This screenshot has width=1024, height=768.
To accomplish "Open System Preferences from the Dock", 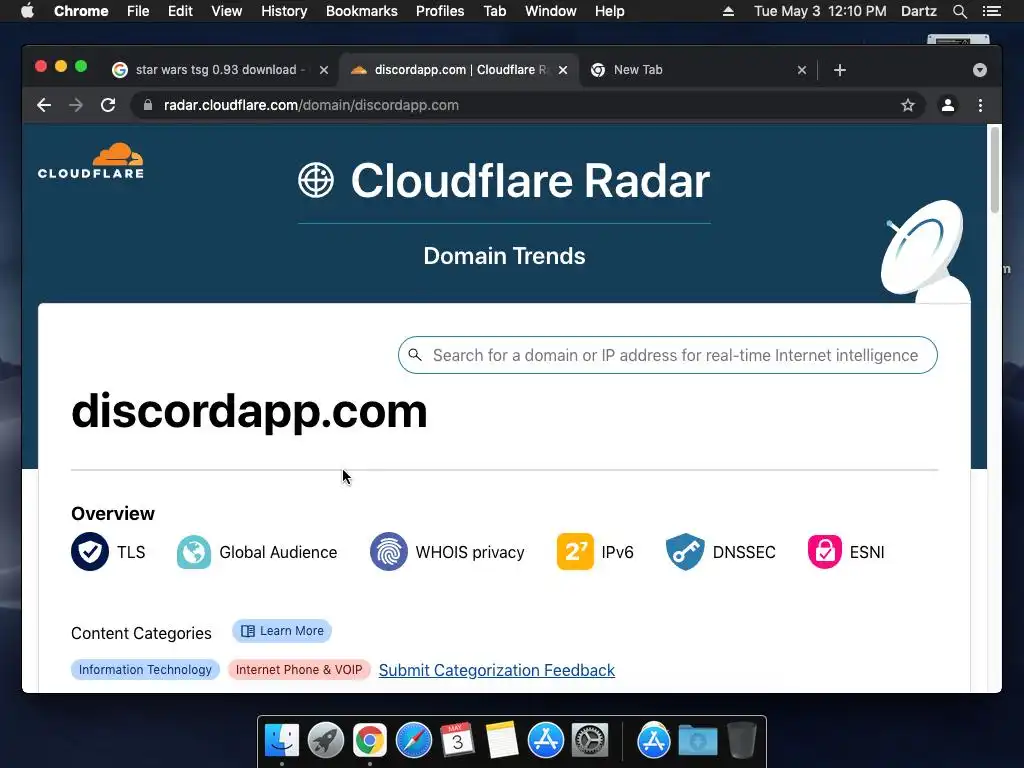I will [x=590, y=740].
